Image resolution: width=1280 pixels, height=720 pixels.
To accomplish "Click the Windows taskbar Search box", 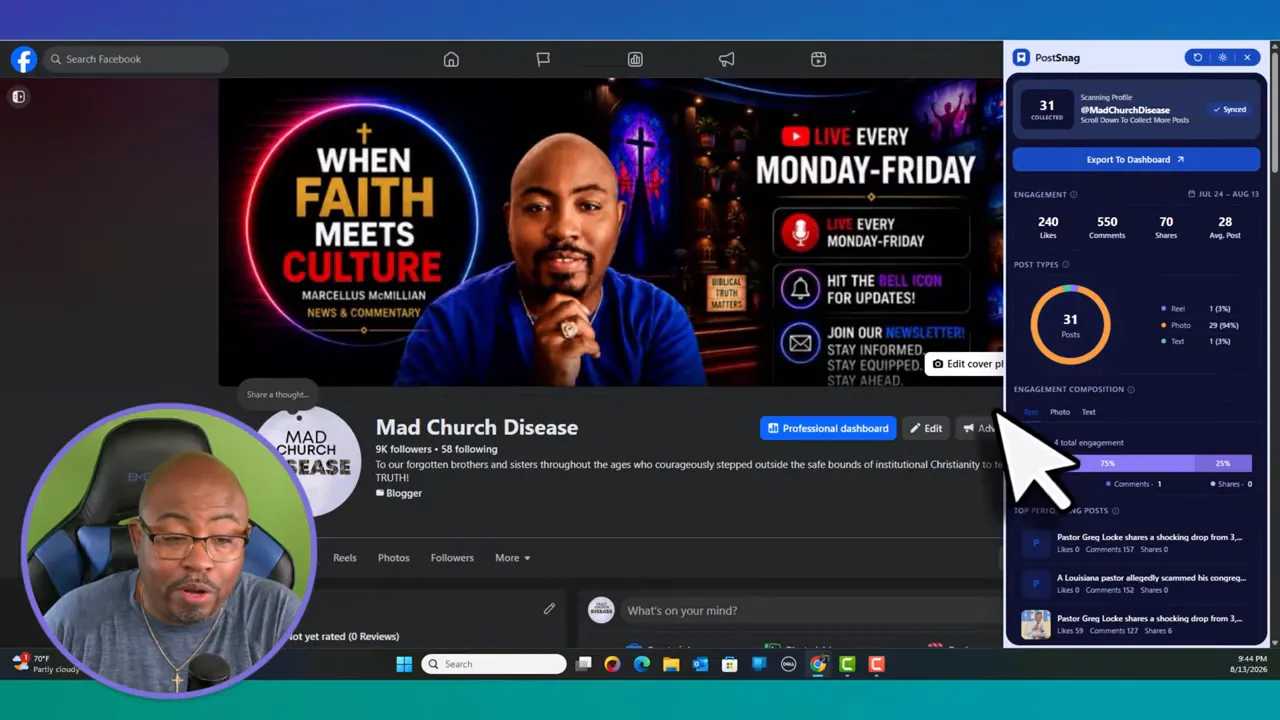I will click(494, 664).
